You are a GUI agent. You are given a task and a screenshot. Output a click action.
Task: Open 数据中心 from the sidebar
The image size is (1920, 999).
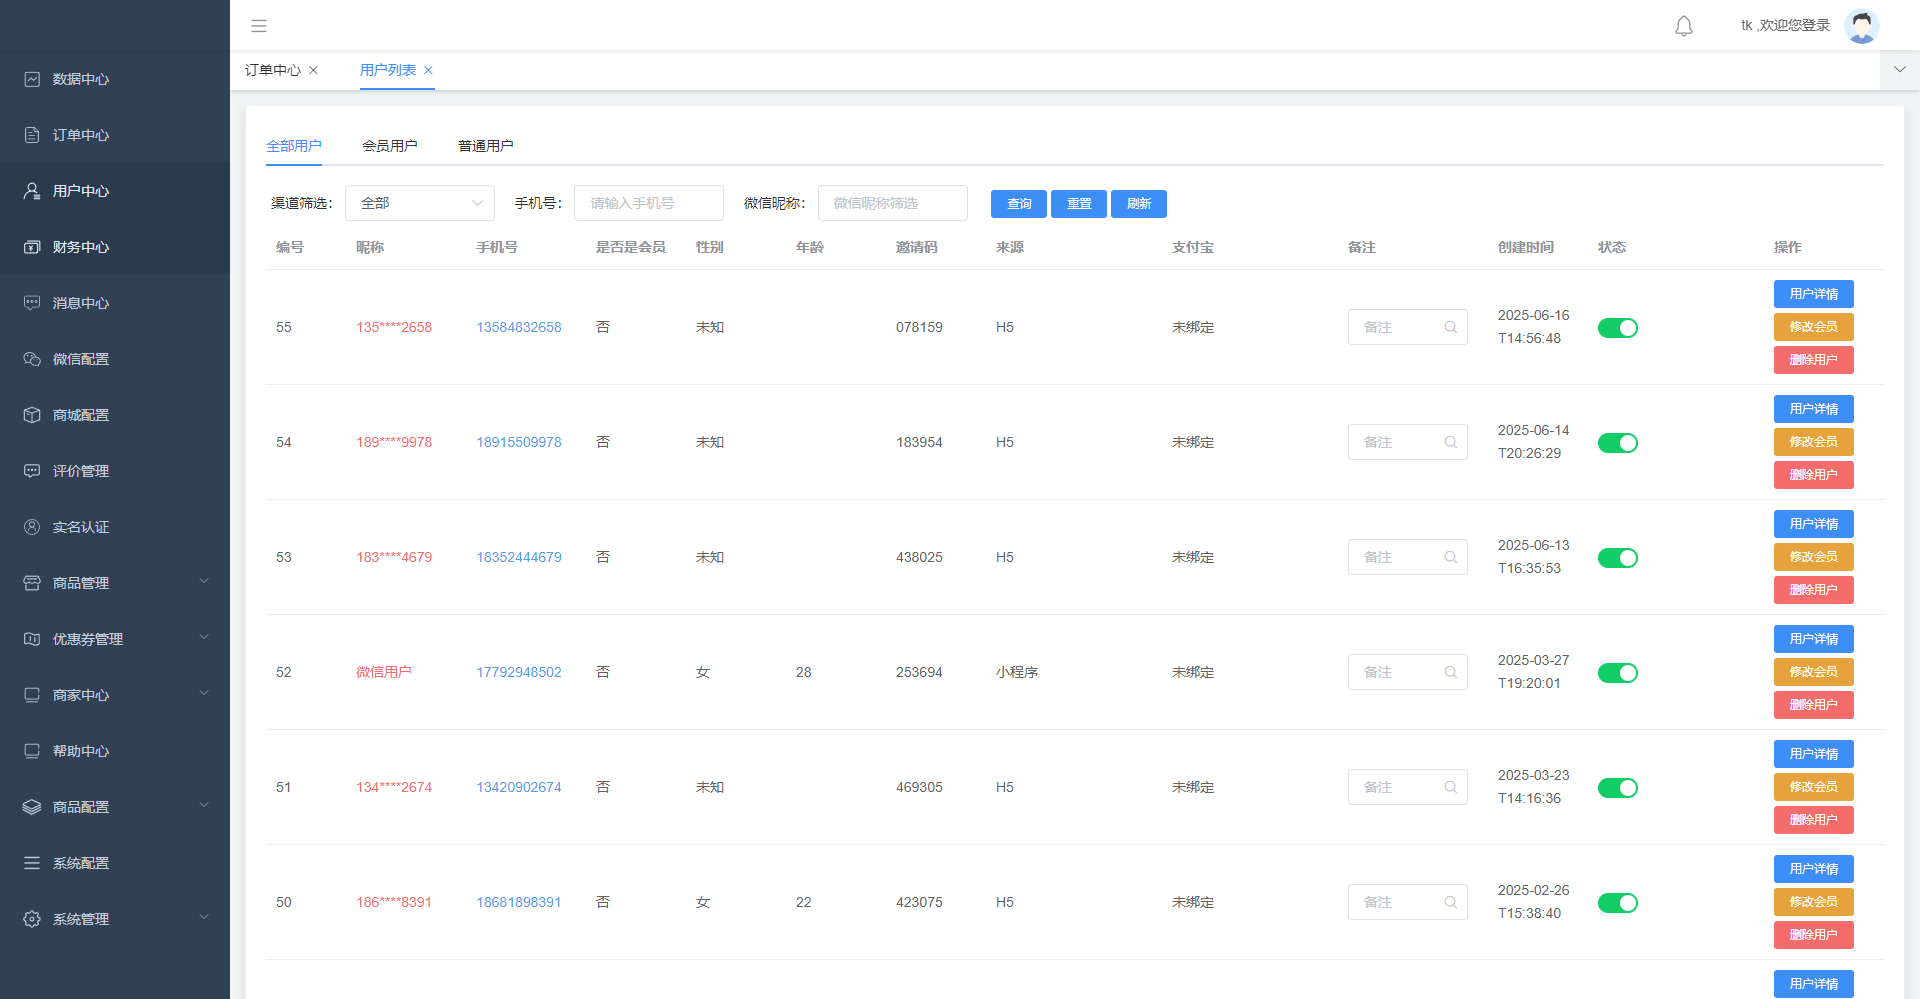tap(81, 79)
